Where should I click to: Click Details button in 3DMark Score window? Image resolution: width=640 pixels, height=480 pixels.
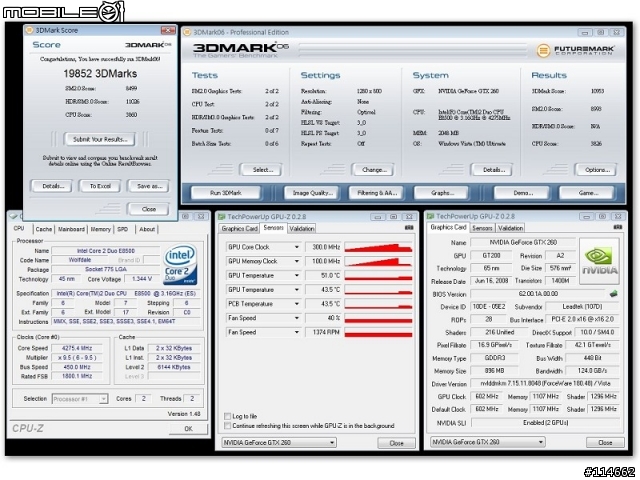[x=53, y=186]
